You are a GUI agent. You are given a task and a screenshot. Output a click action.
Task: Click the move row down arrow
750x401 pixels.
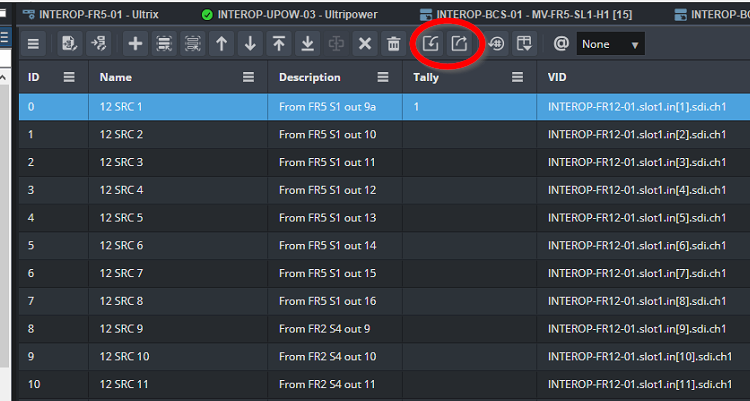point(250,44)
